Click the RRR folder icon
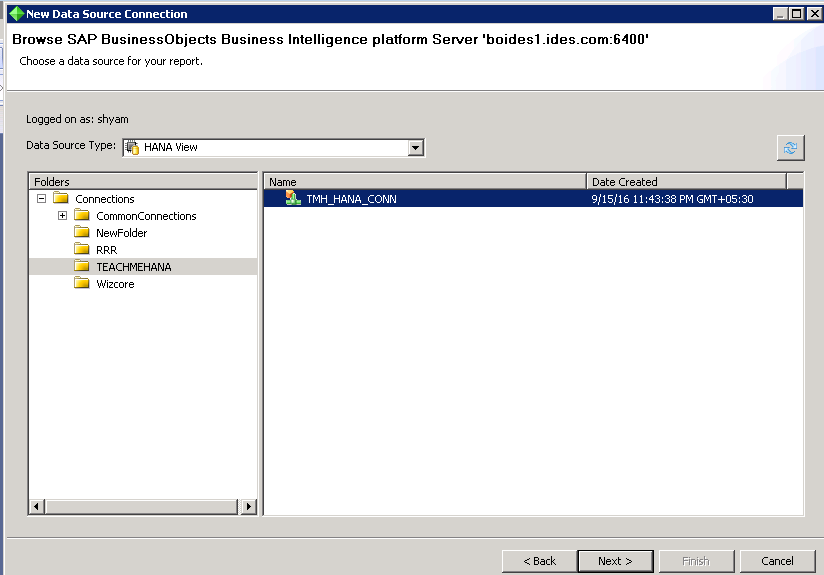This screenshot has height=575, width=824. (x=82, y=250)
